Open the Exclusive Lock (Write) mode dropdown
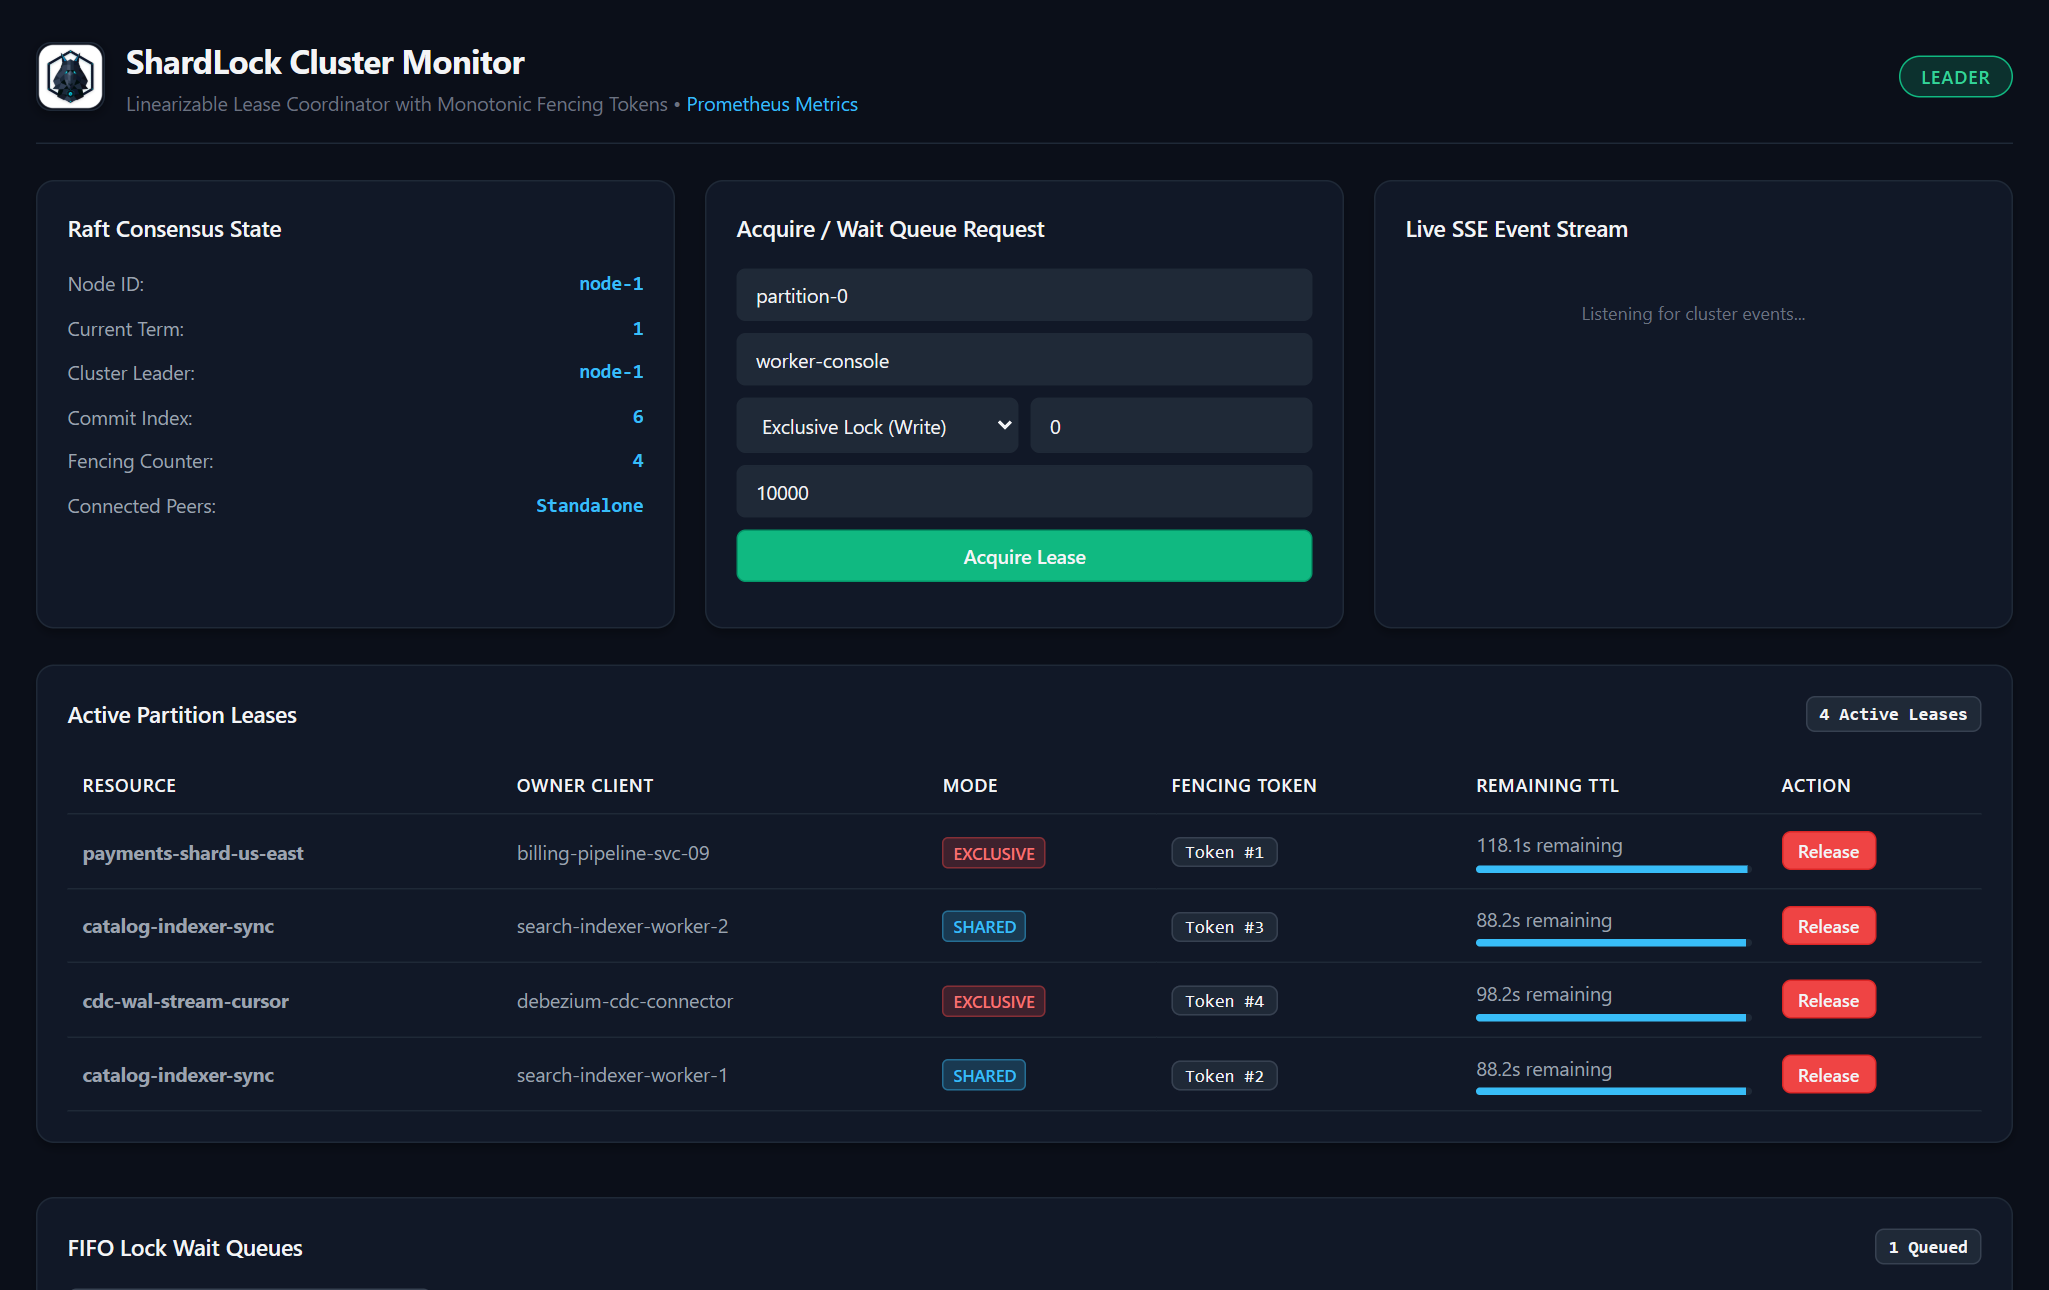This screenshot has height=1290, width=2049. [877, 426]
